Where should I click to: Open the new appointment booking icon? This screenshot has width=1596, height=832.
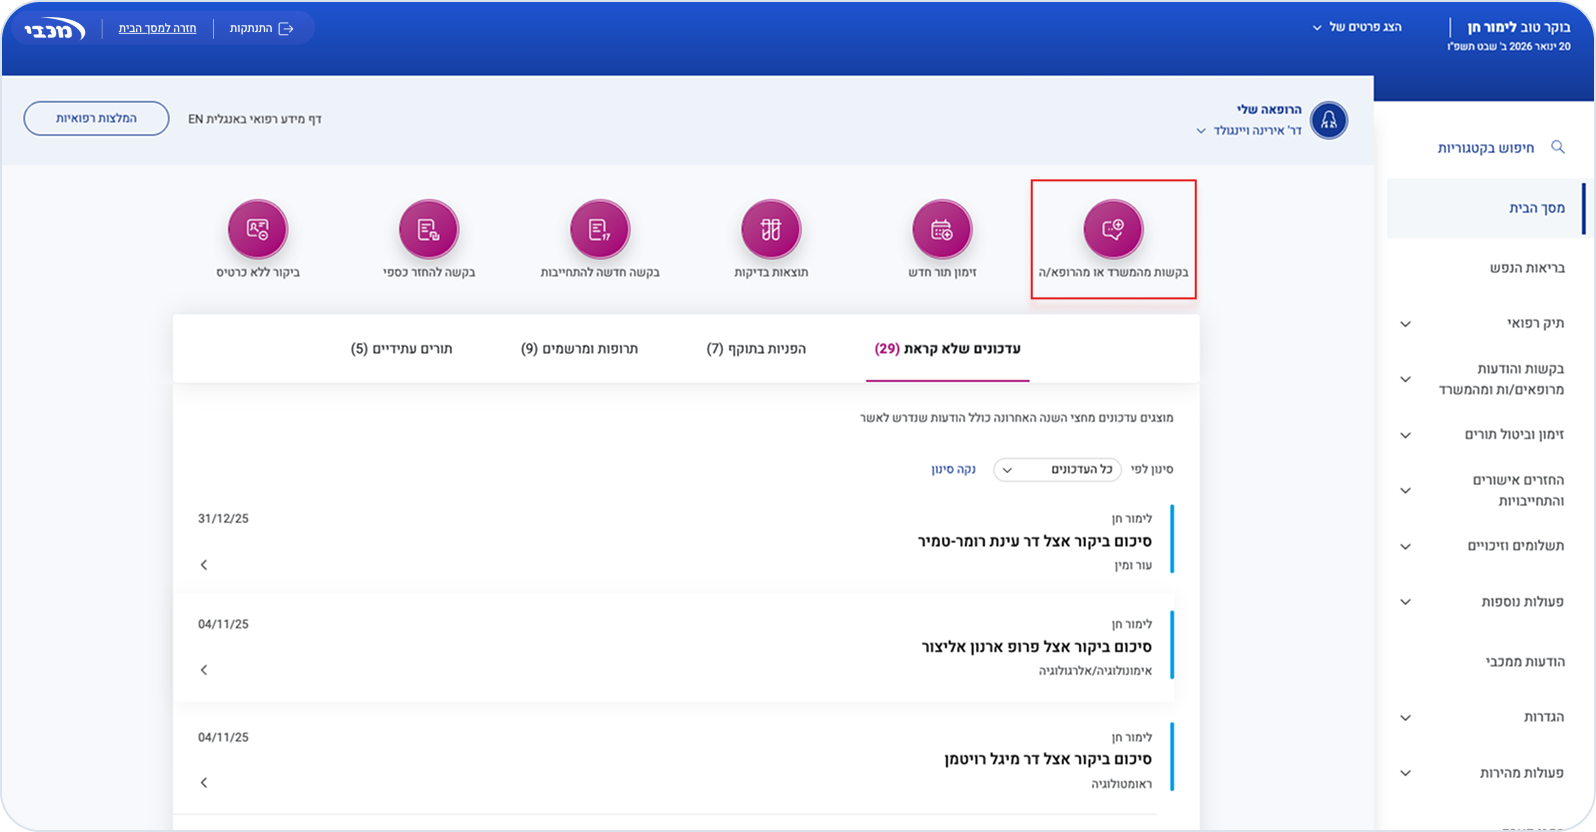941,229
